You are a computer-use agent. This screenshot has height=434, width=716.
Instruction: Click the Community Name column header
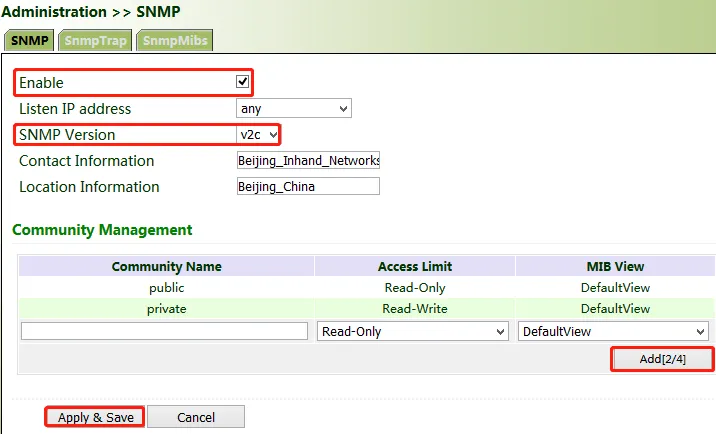point(167,266)
